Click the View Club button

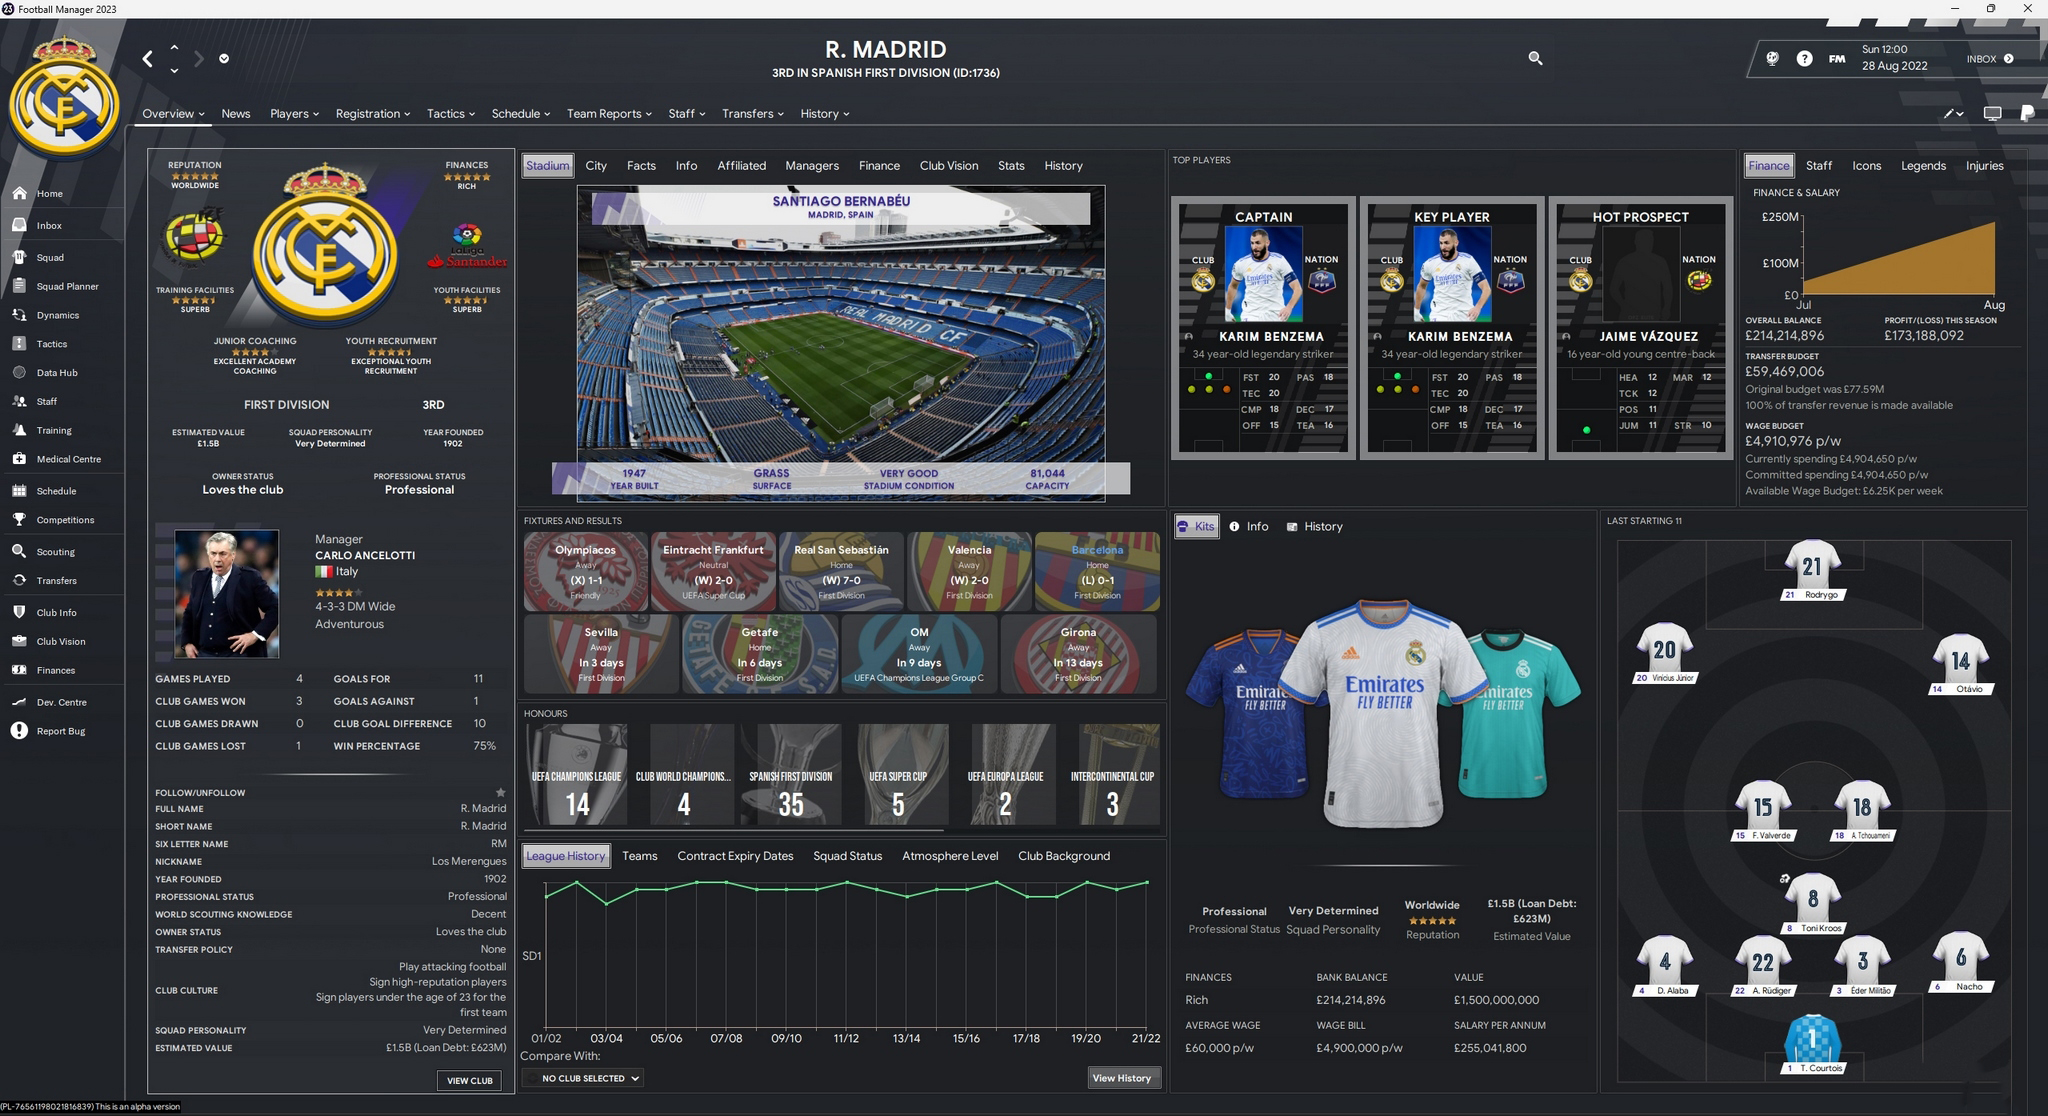click(x=470, y=1081)
